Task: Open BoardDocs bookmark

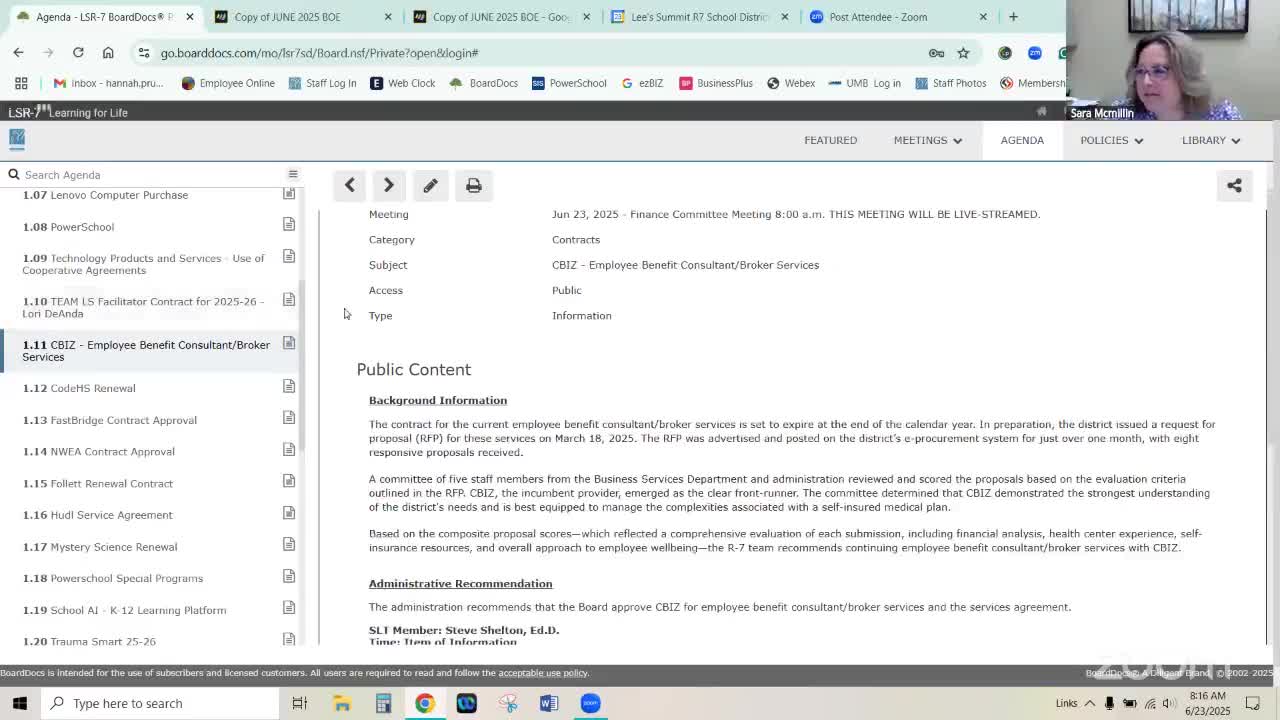Action: pyautogui.click(x=484, y=83)
